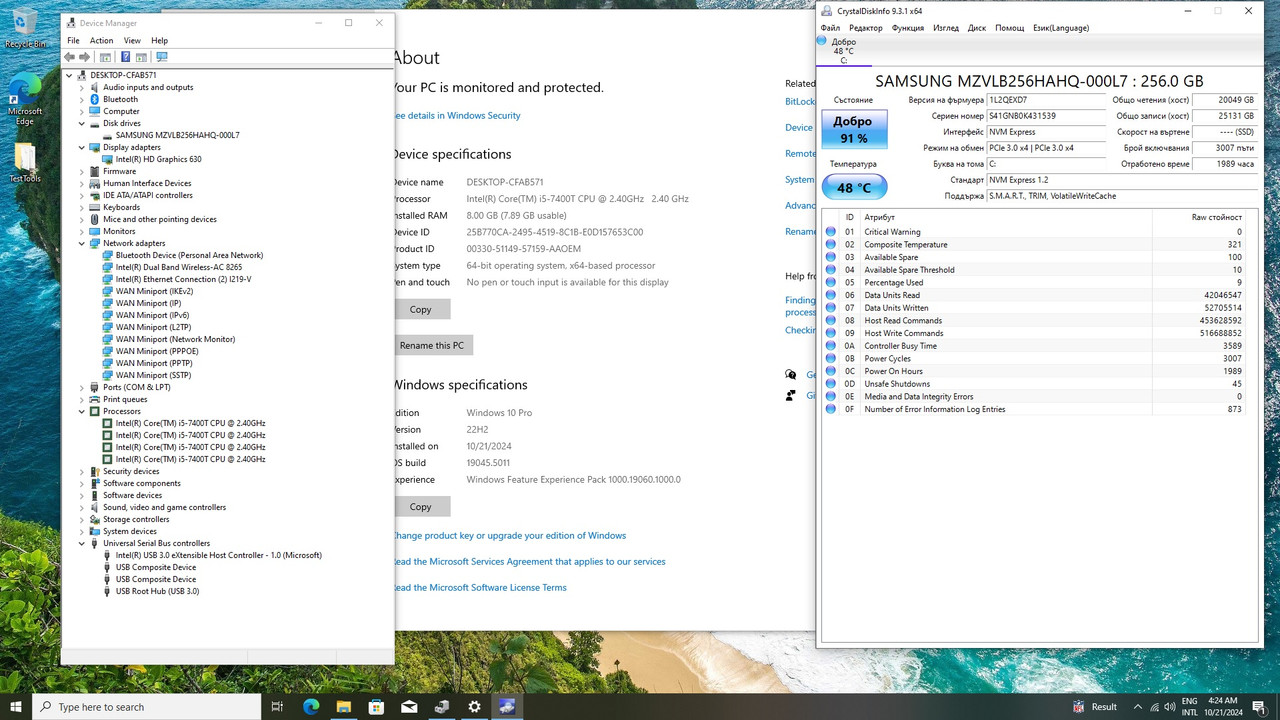
Task: Collapse the DESKTOP-CFAB571 root node
Action: point(70,75)
